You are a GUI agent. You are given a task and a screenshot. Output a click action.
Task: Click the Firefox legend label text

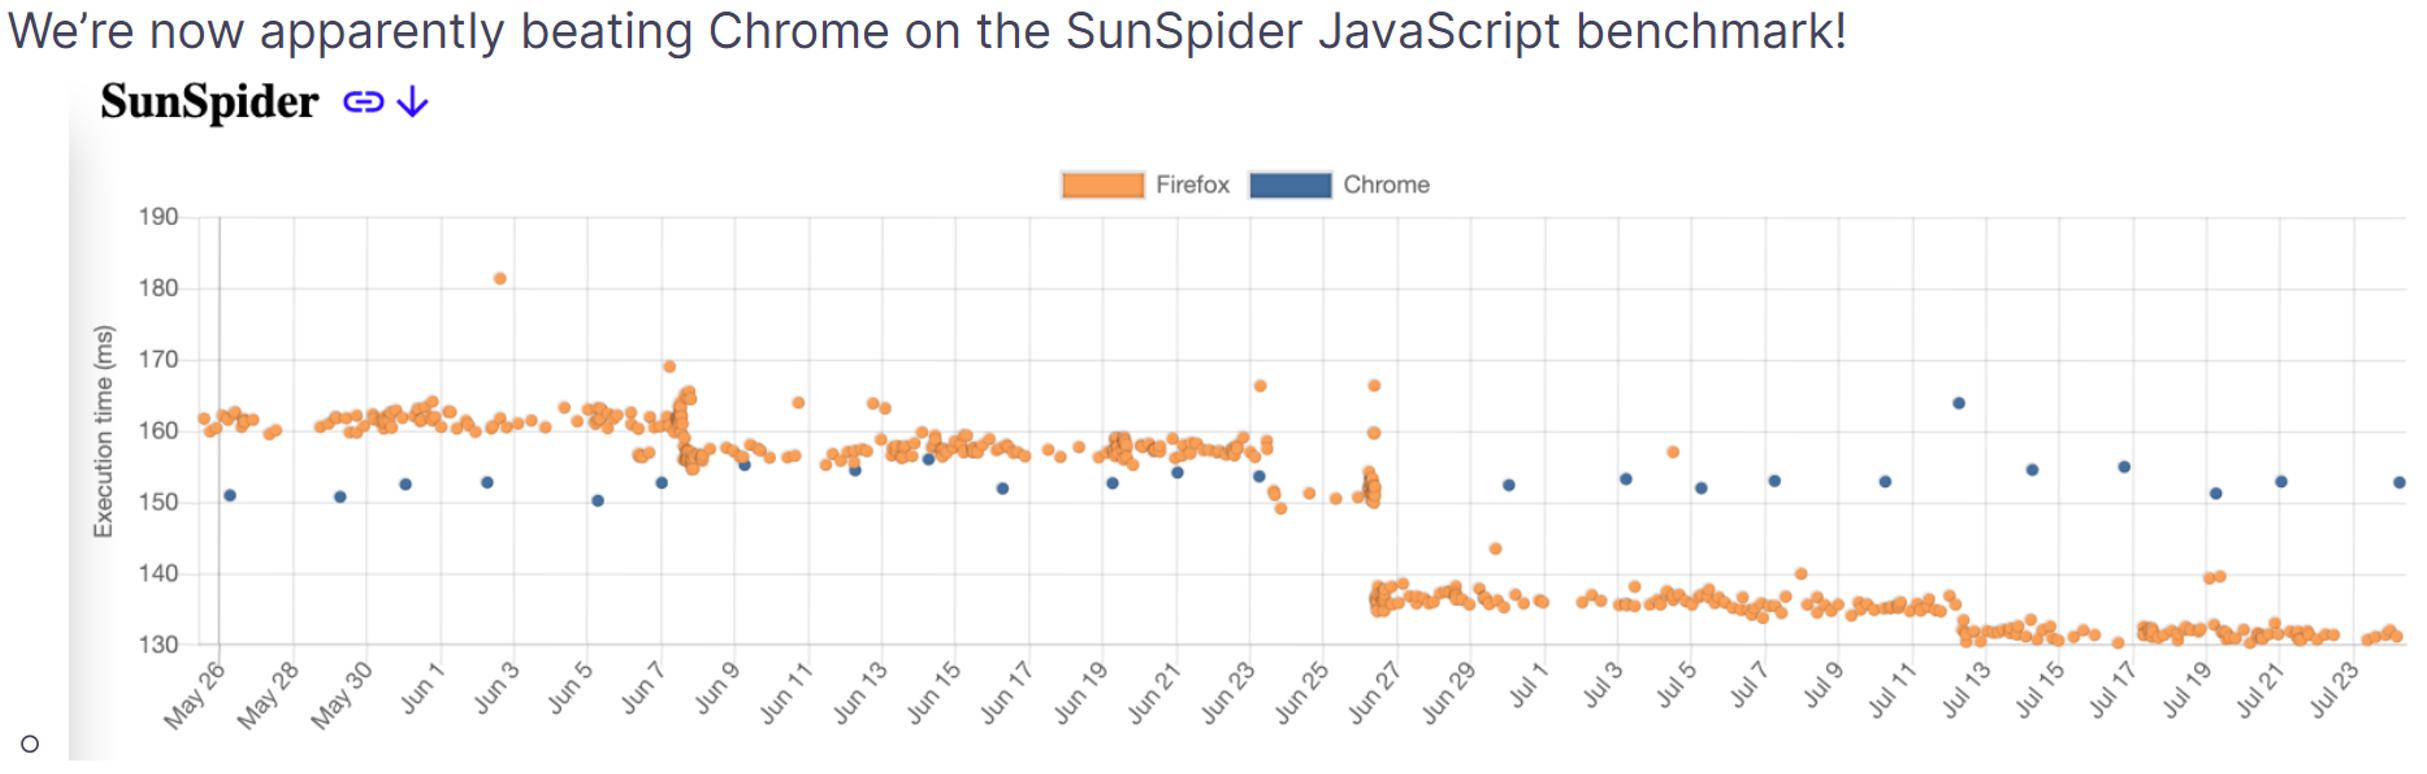(x=1192, y=185)
